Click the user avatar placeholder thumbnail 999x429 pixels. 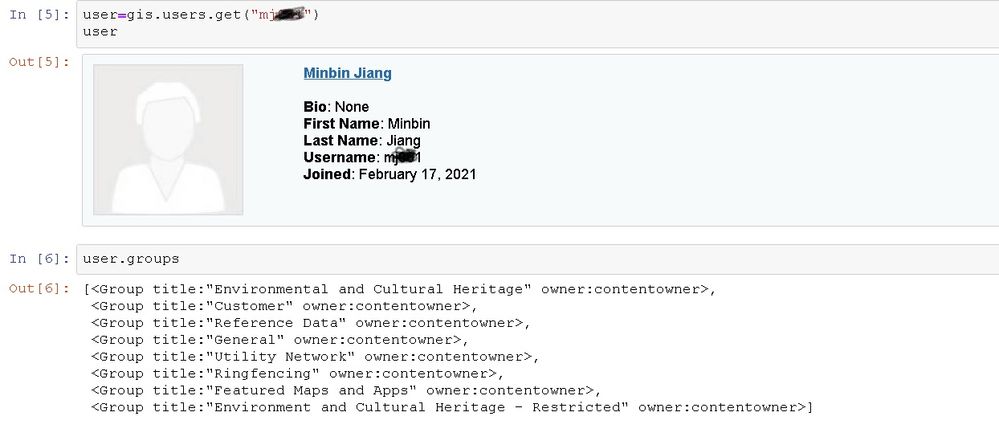tap(168, 140)
